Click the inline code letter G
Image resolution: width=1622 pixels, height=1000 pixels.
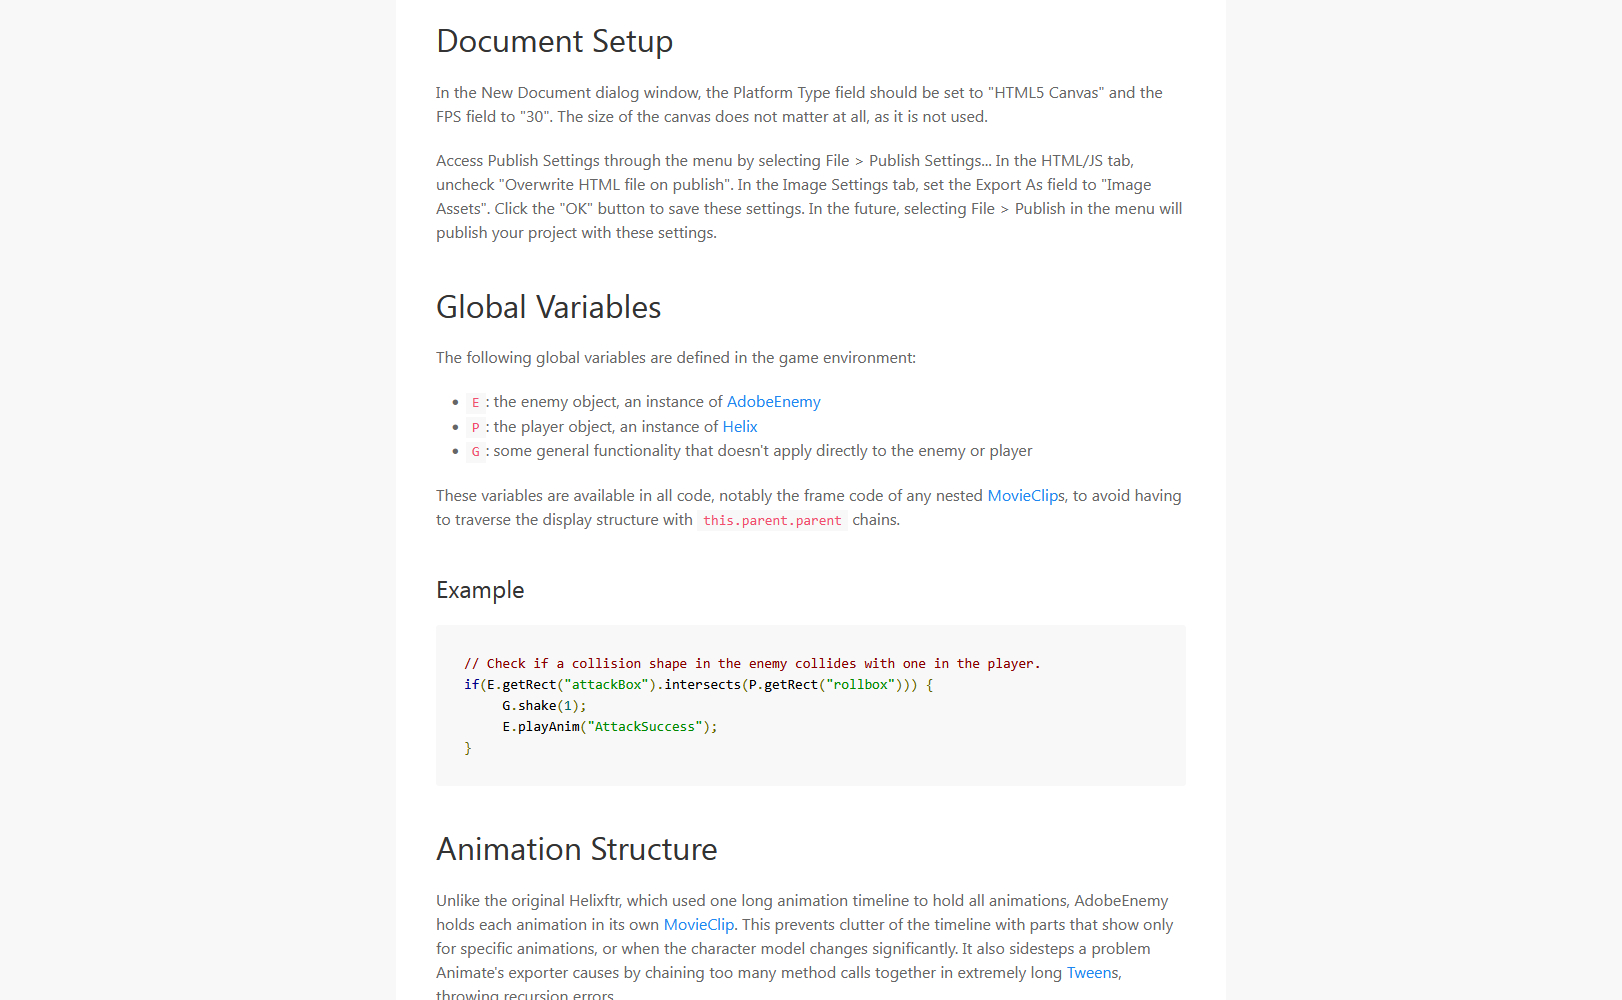[x=475, y=452]
